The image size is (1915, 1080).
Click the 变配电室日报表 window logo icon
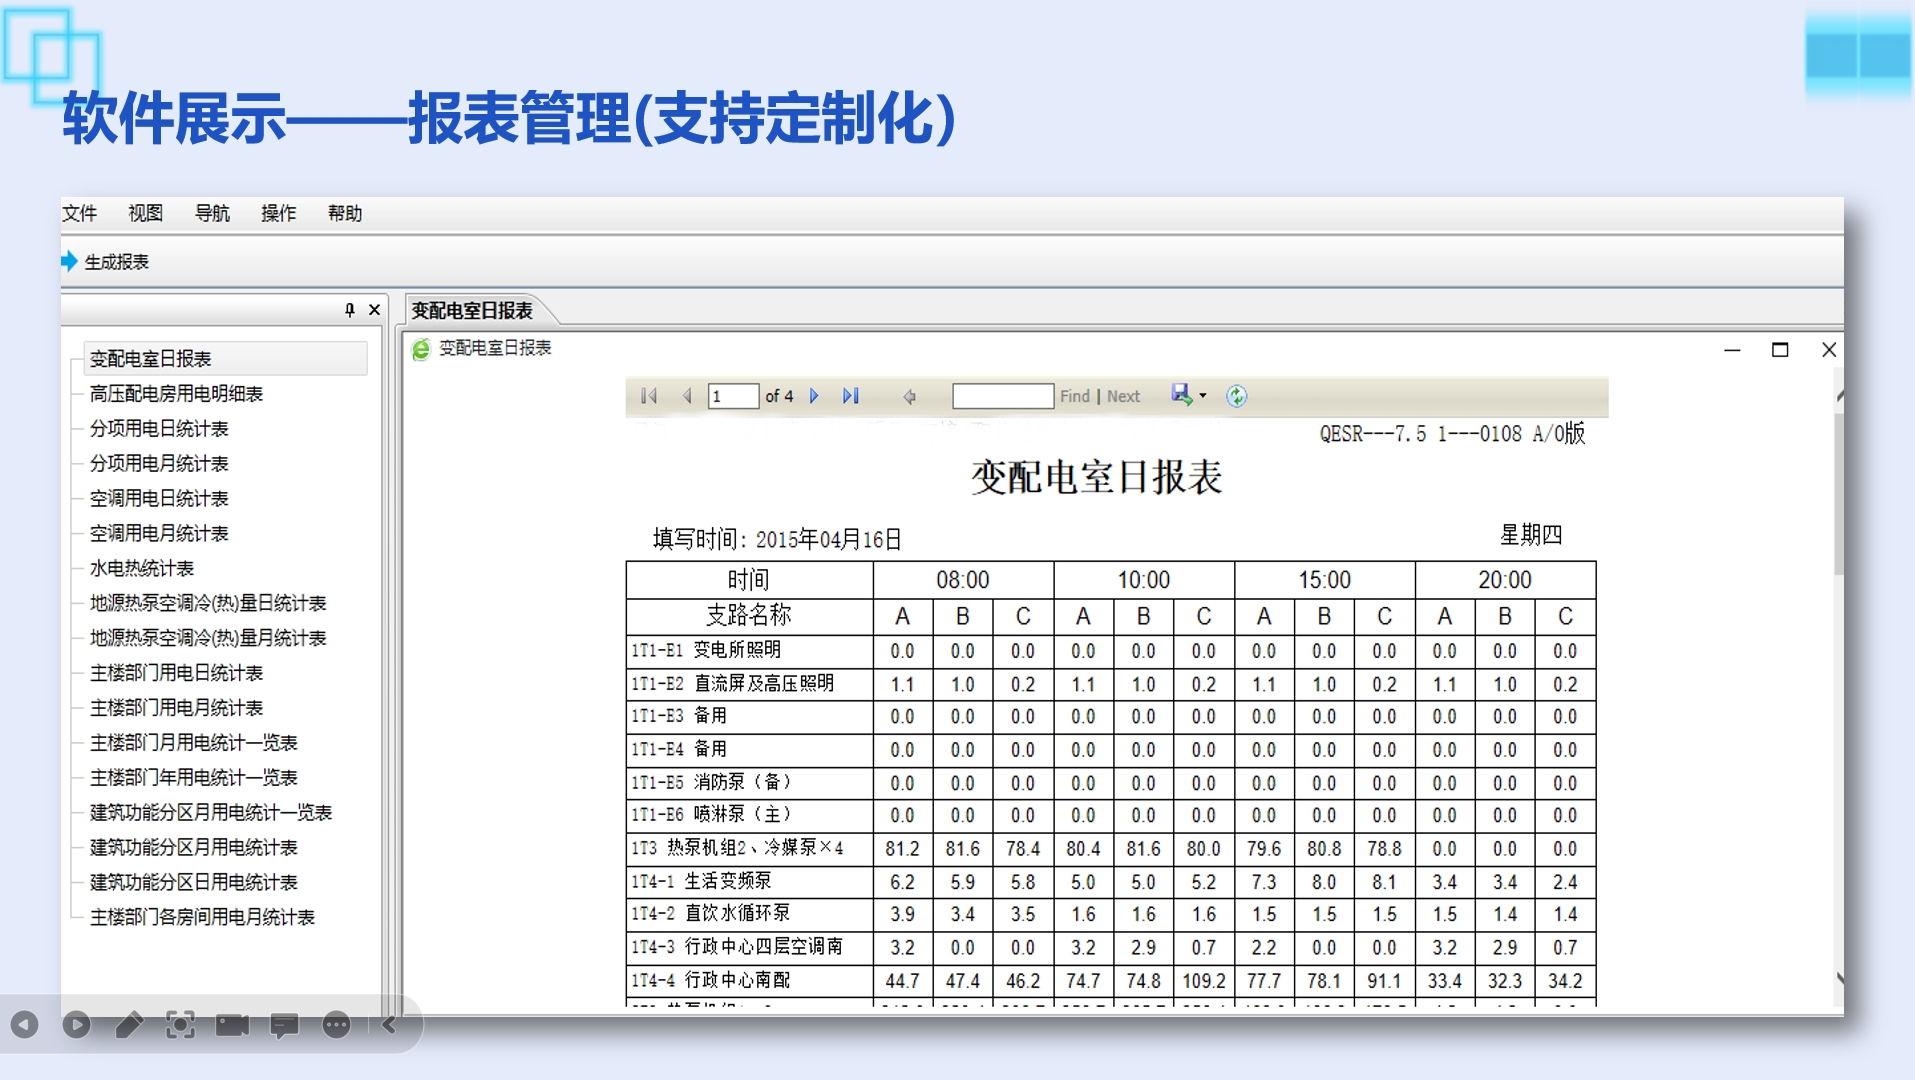pyautogui.click(x=421, y=348)
